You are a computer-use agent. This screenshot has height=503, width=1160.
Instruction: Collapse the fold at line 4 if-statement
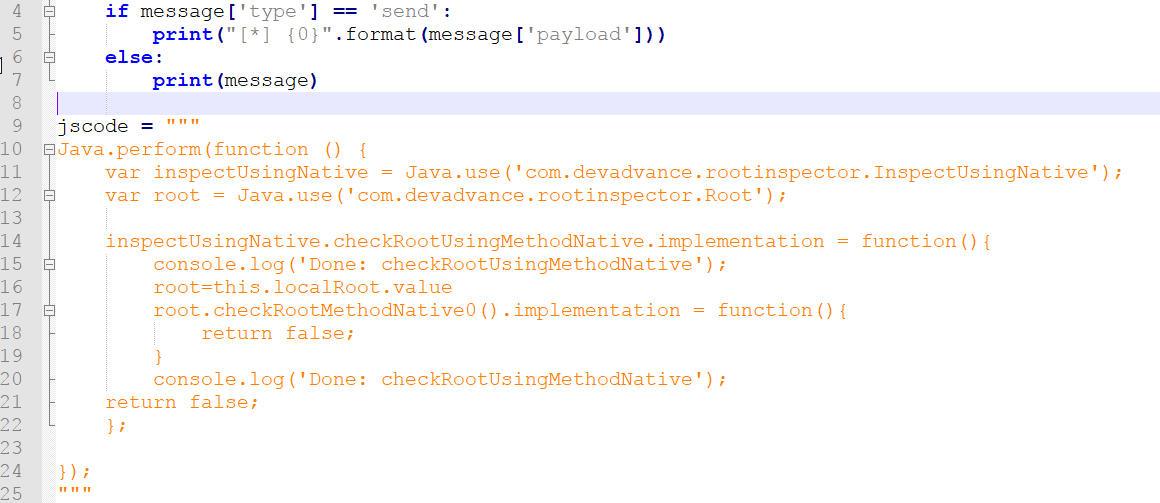point(48,12)
